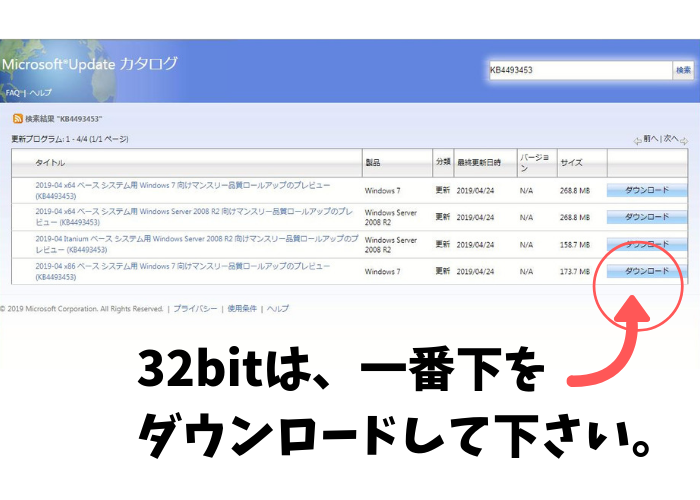Open the 使用条件 footer link
This screenshot has width=700, height=500.
click(x=242, y=308)
